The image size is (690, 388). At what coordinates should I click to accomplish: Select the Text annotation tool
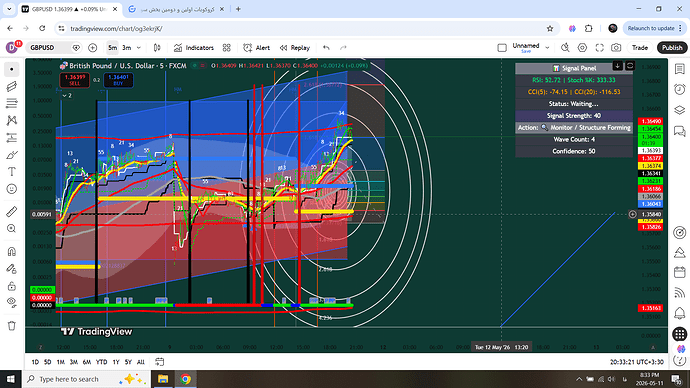coord(12,172)
